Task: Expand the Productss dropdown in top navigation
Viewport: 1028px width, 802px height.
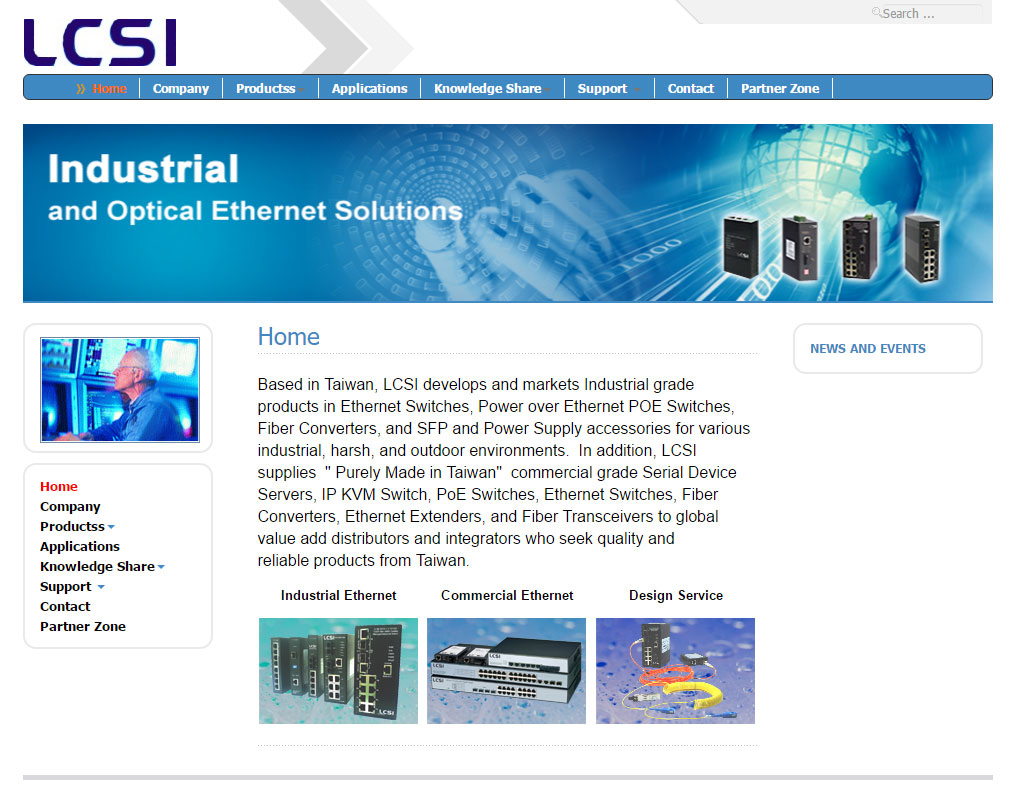Action: point(268,88)
